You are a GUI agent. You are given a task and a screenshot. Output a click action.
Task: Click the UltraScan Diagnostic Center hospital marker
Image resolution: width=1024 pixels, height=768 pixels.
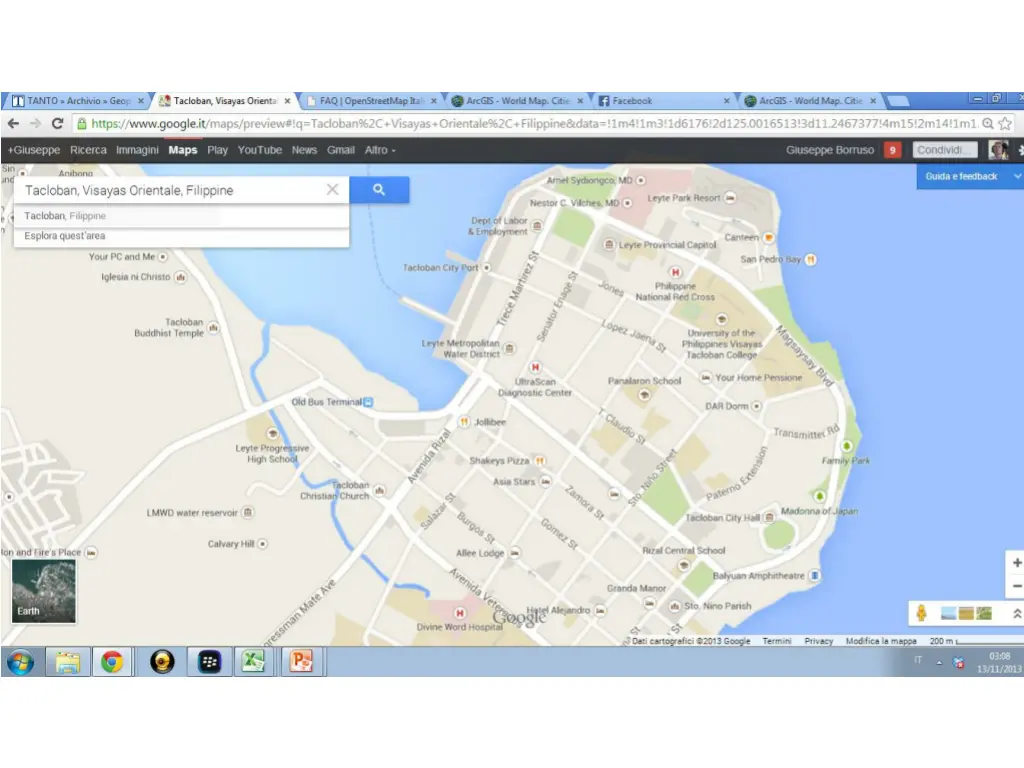pos(536,367)
